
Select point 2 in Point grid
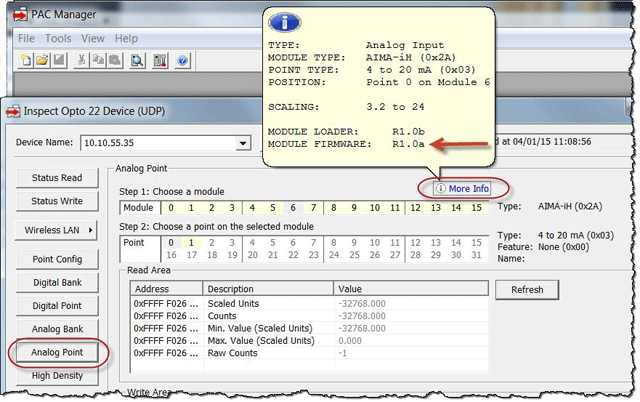click(x=211, y=243)
